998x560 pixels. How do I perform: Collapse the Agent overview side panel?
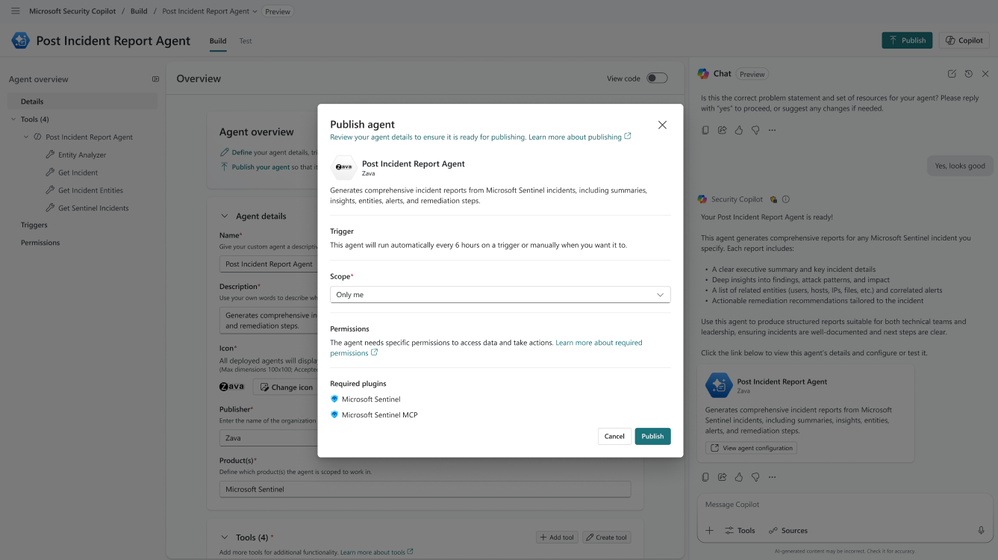coord(155,79)
